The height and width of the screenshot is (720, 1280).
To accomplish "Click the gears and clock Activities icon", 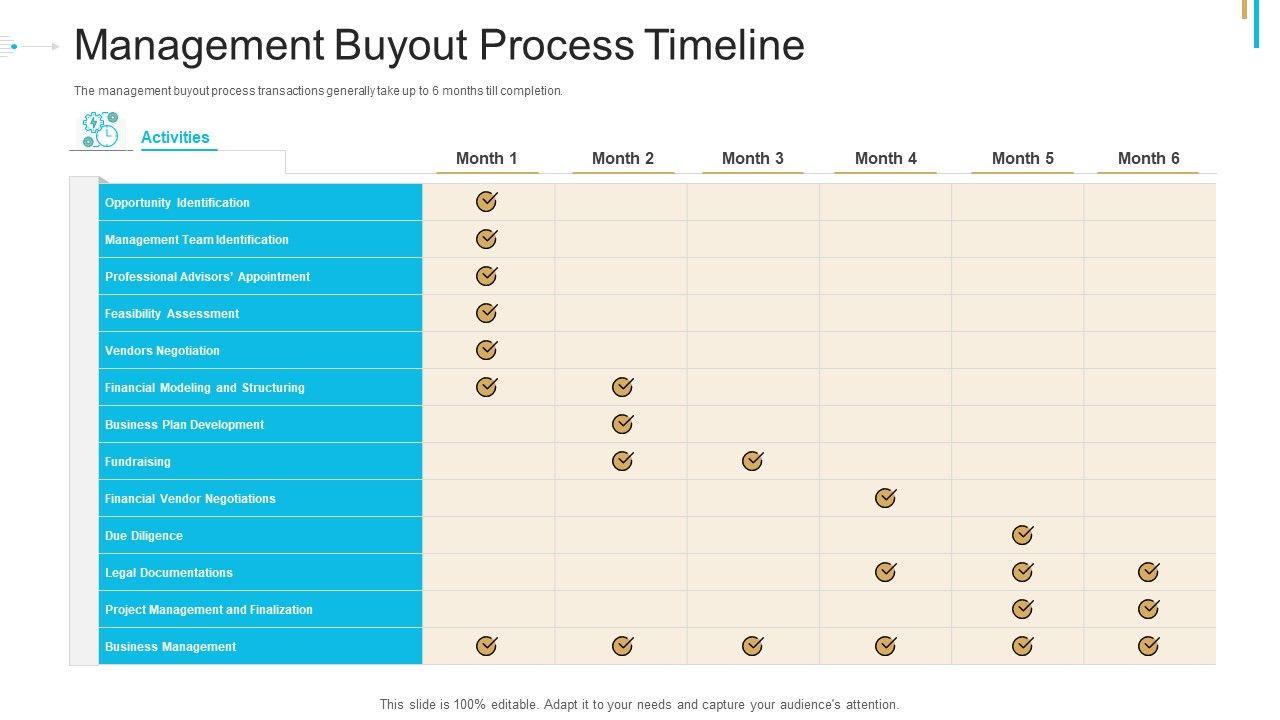I will coord(100,130).
